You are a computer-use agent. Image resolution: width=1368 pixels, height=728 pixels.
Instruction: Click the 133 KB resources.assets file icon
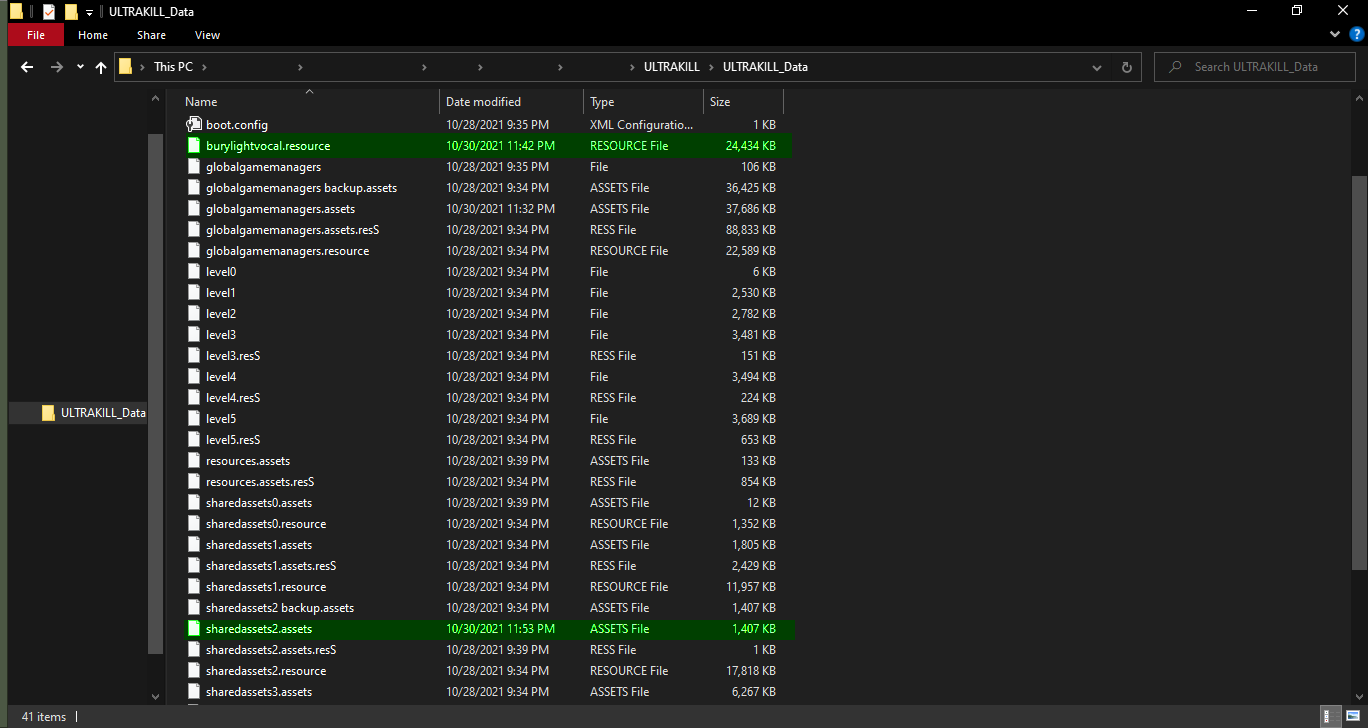pyautogui.click(x=195, y=461)
